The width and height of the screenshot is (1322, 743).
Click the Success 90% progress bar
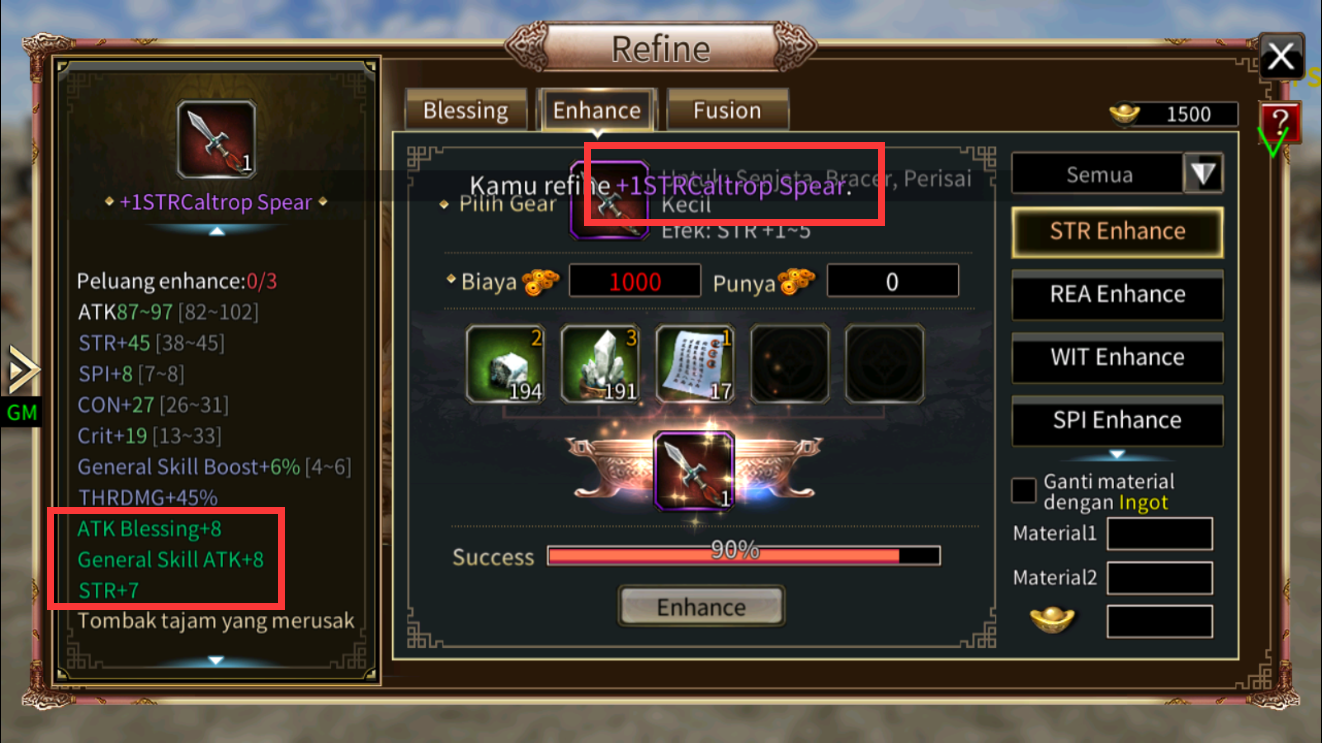pyautogui.click(x=744, y=556)
